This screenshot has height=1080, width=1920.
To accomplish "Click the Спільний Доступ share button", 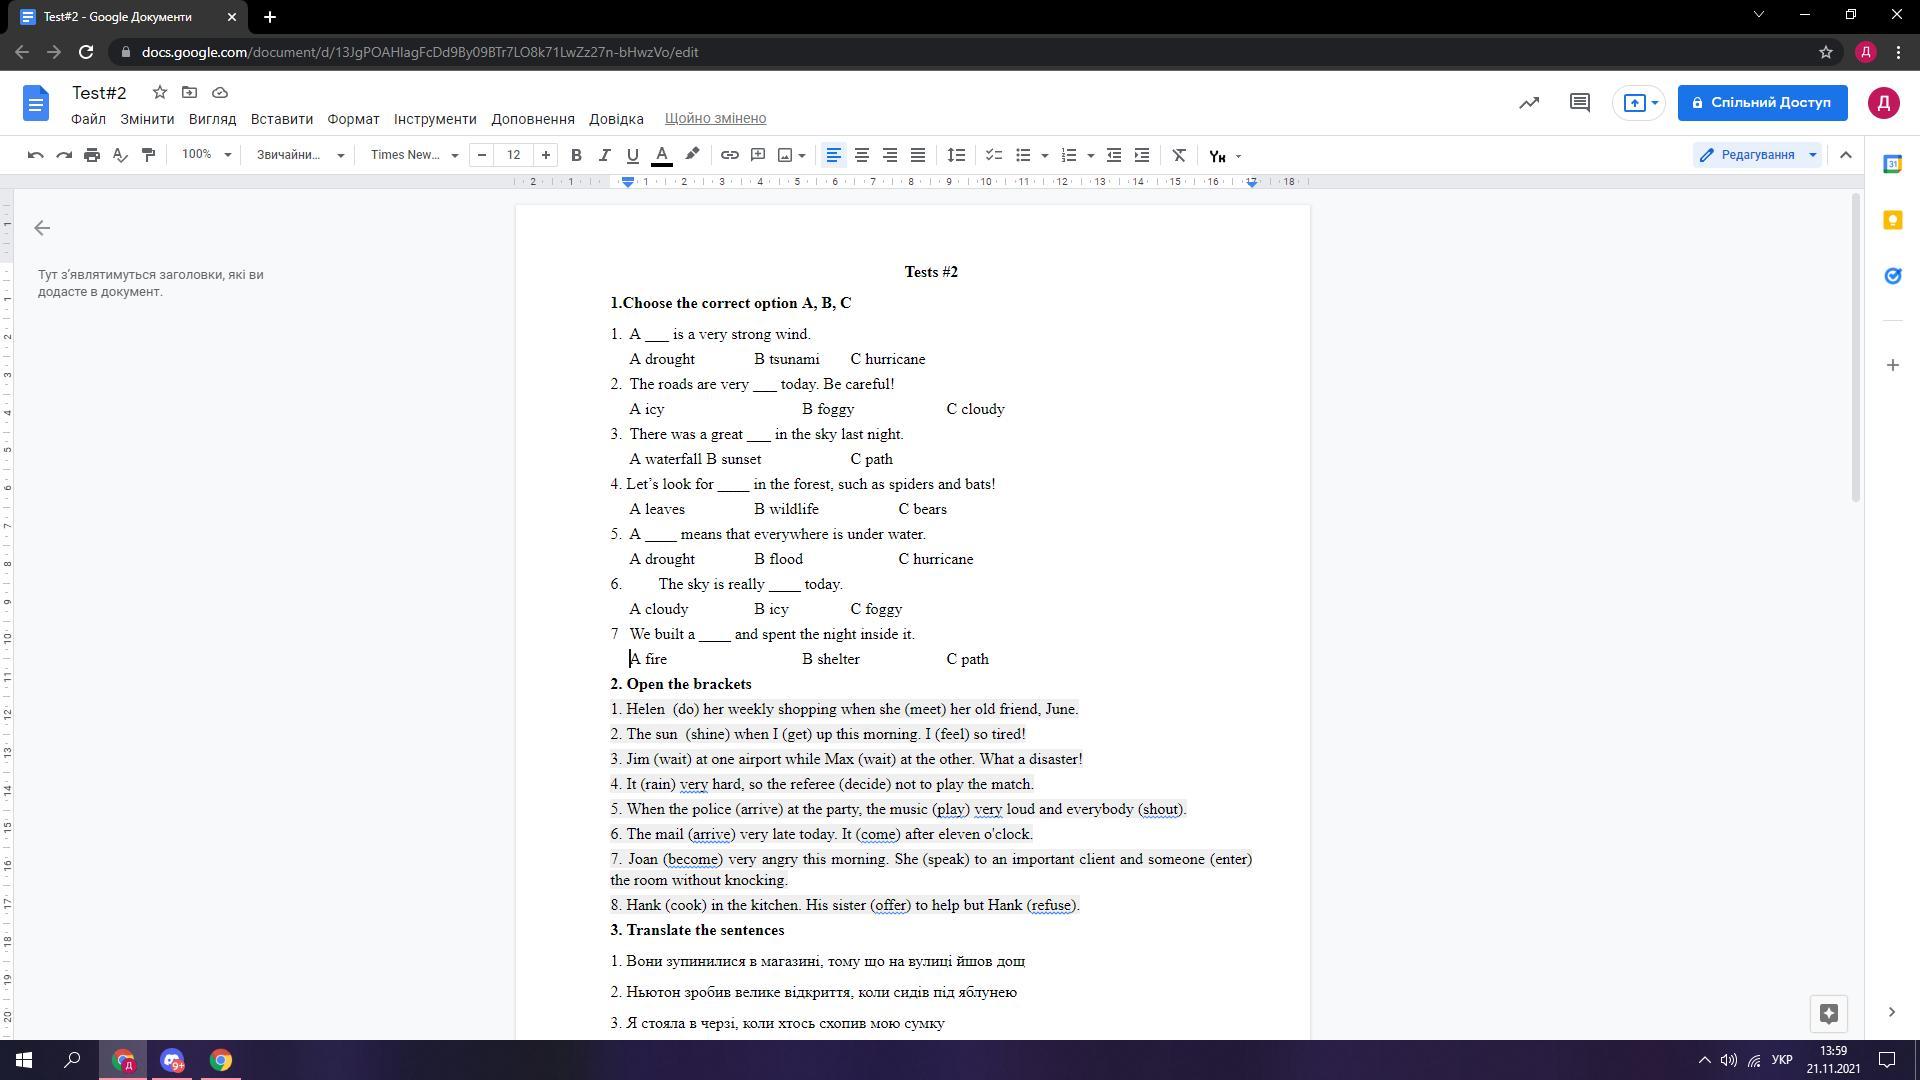I will 1761,103.
